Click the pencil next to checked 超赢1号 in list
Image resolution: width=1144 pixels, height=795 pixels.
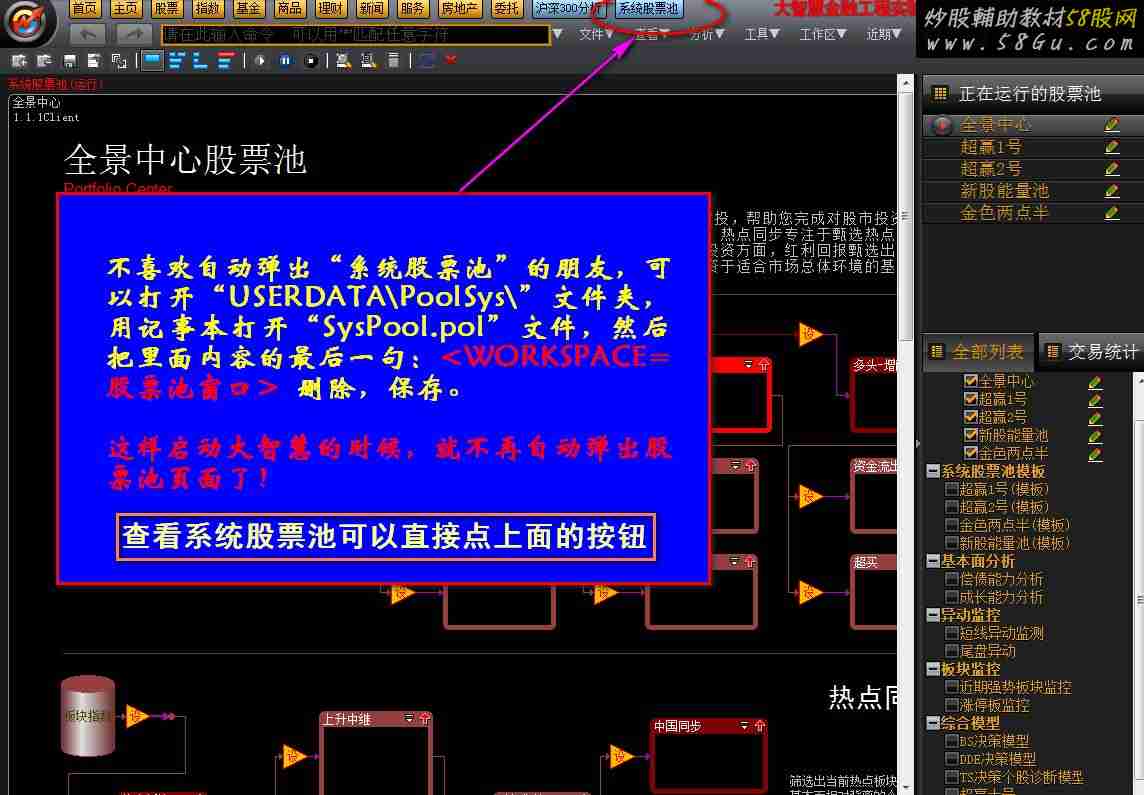pyautogui.click(x=1094, y=400)
